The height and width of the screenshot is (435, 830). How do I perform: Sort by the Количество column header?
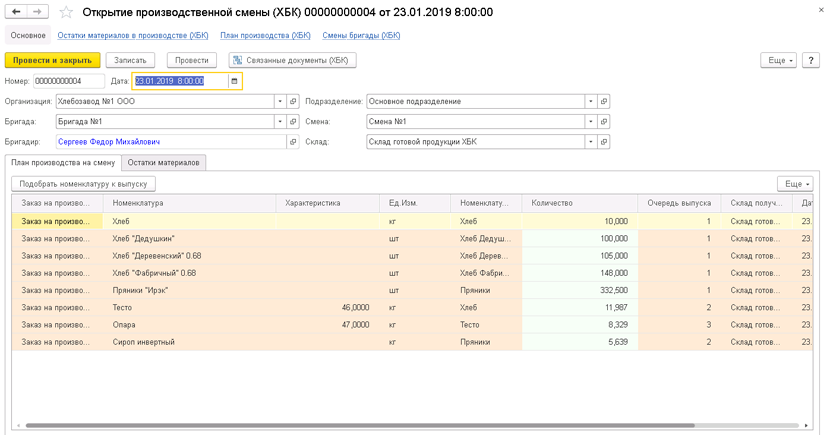pyautogui.click(x=580, y=203)
